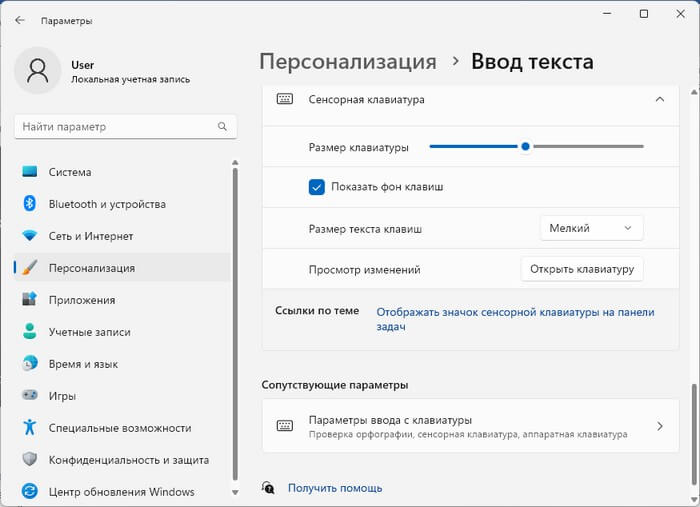Click the Получить помощь link
Image resolution: width=700 pixels, height=507 pixels.
tap(335, 488)
